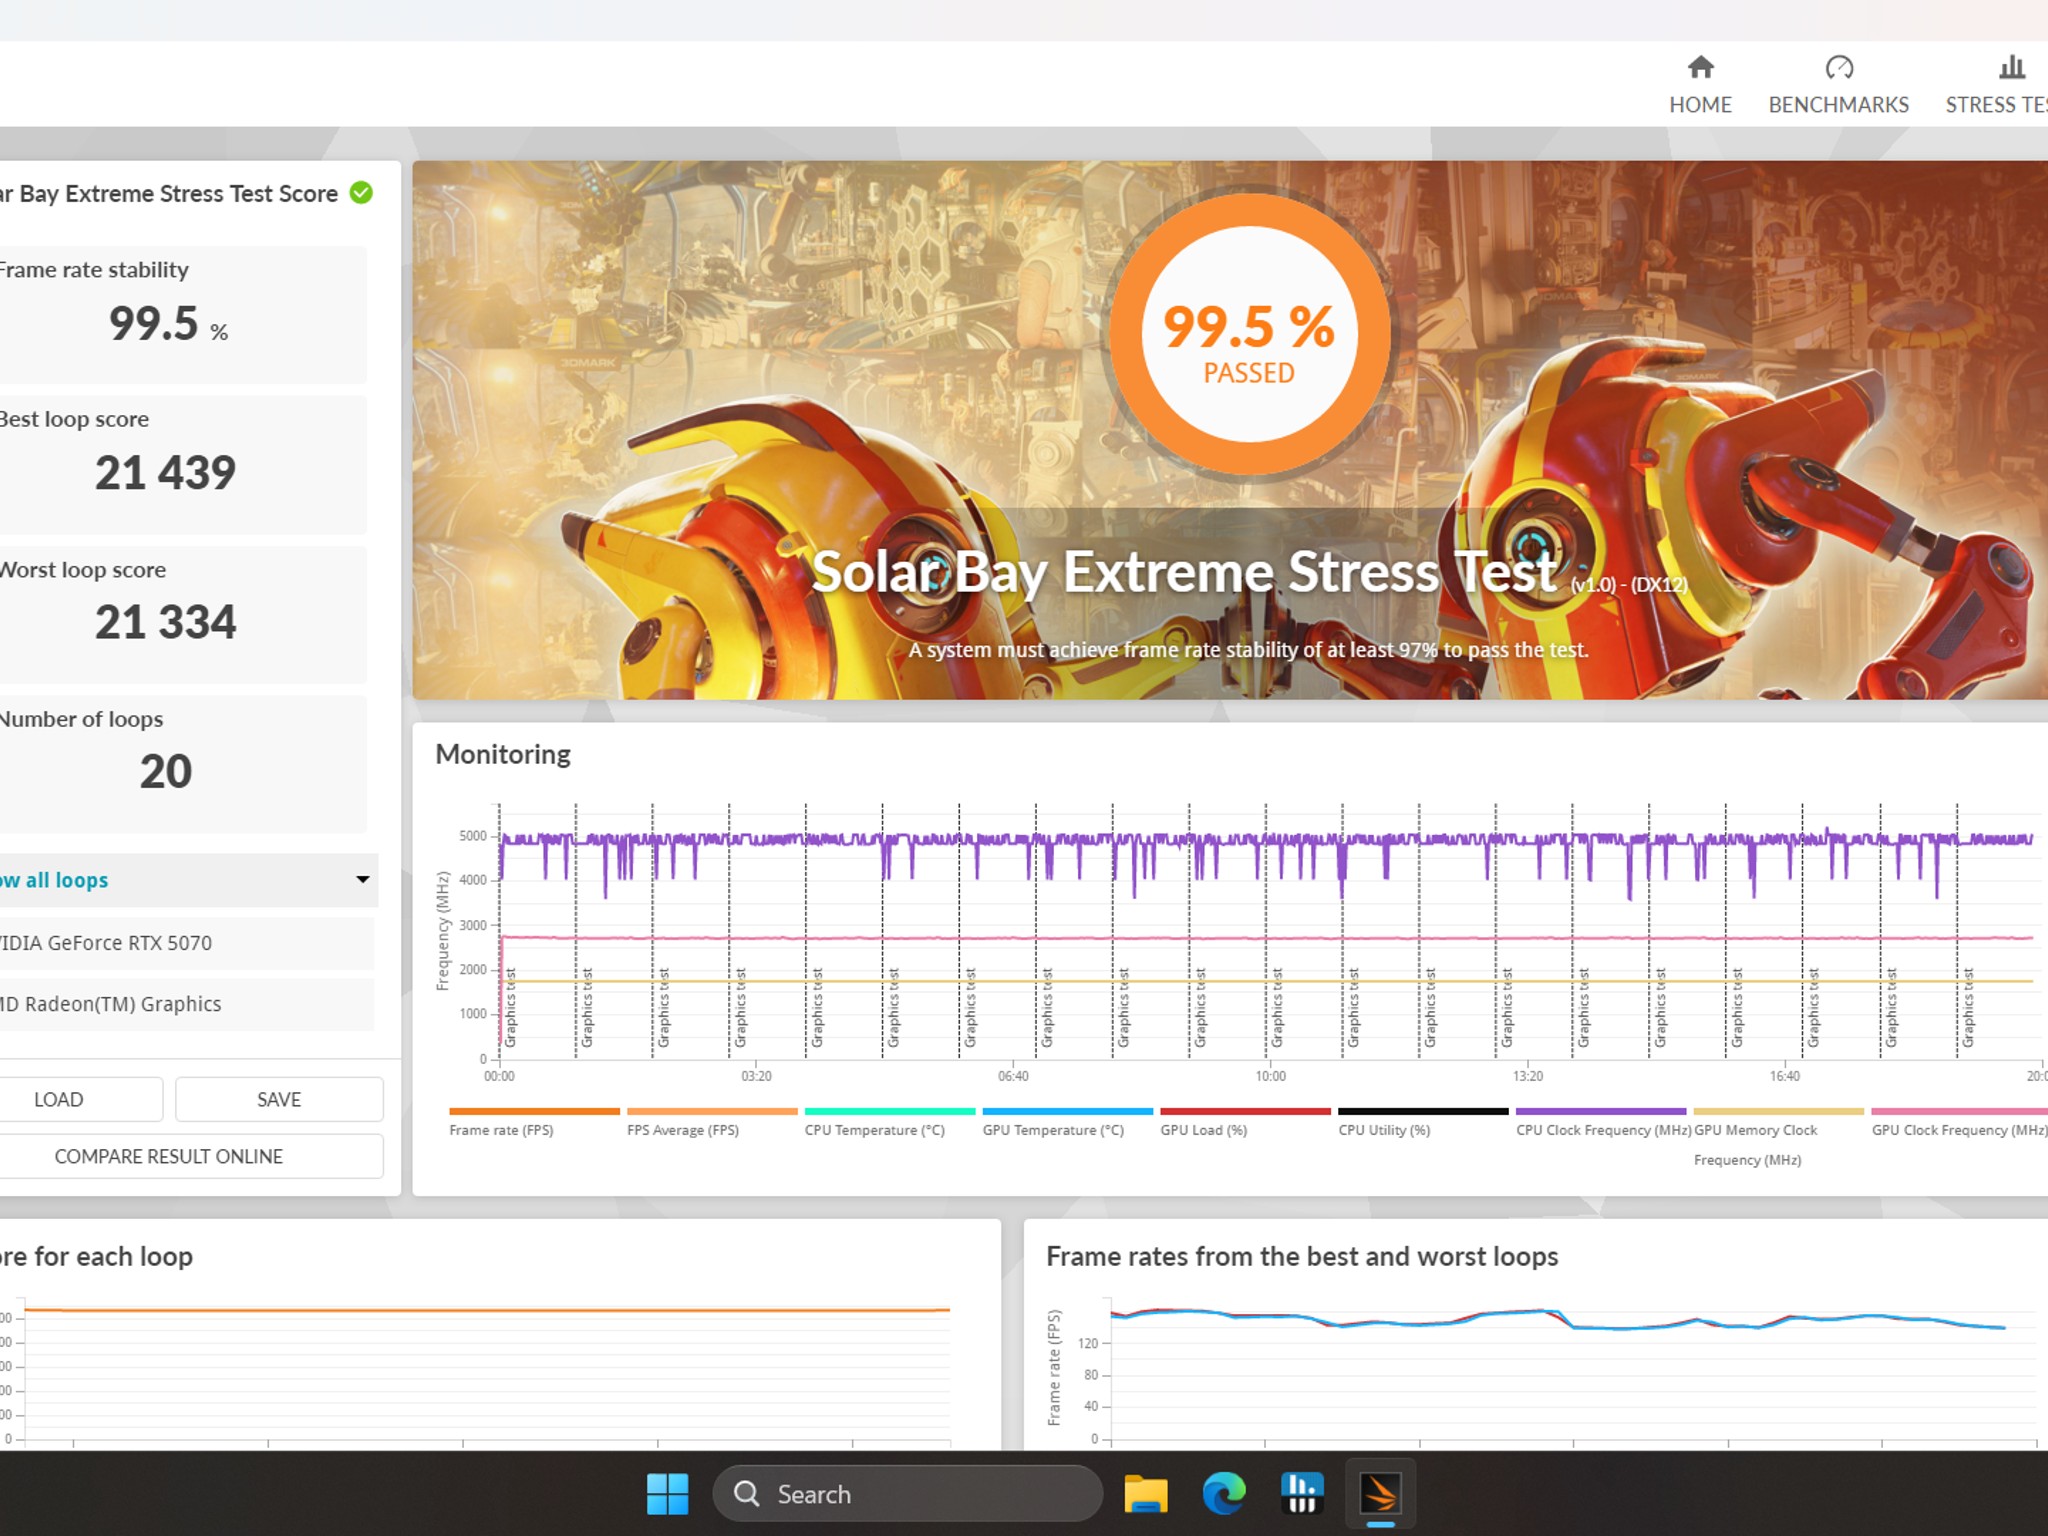This screenshot has height=1536, width=2048.
Task: Toggle pink GPU Clock Frequency legend swatch
Action: point(1960,1111)
